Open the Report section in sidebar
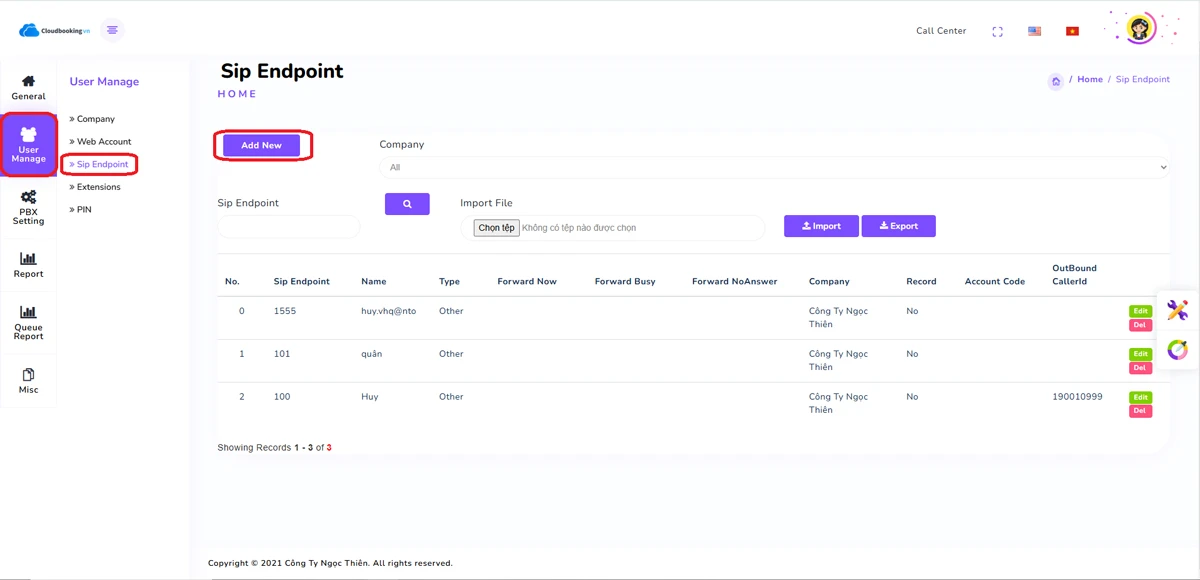Image resolution: width=1200 pixels, height=580 pixels. pos(28,265)
